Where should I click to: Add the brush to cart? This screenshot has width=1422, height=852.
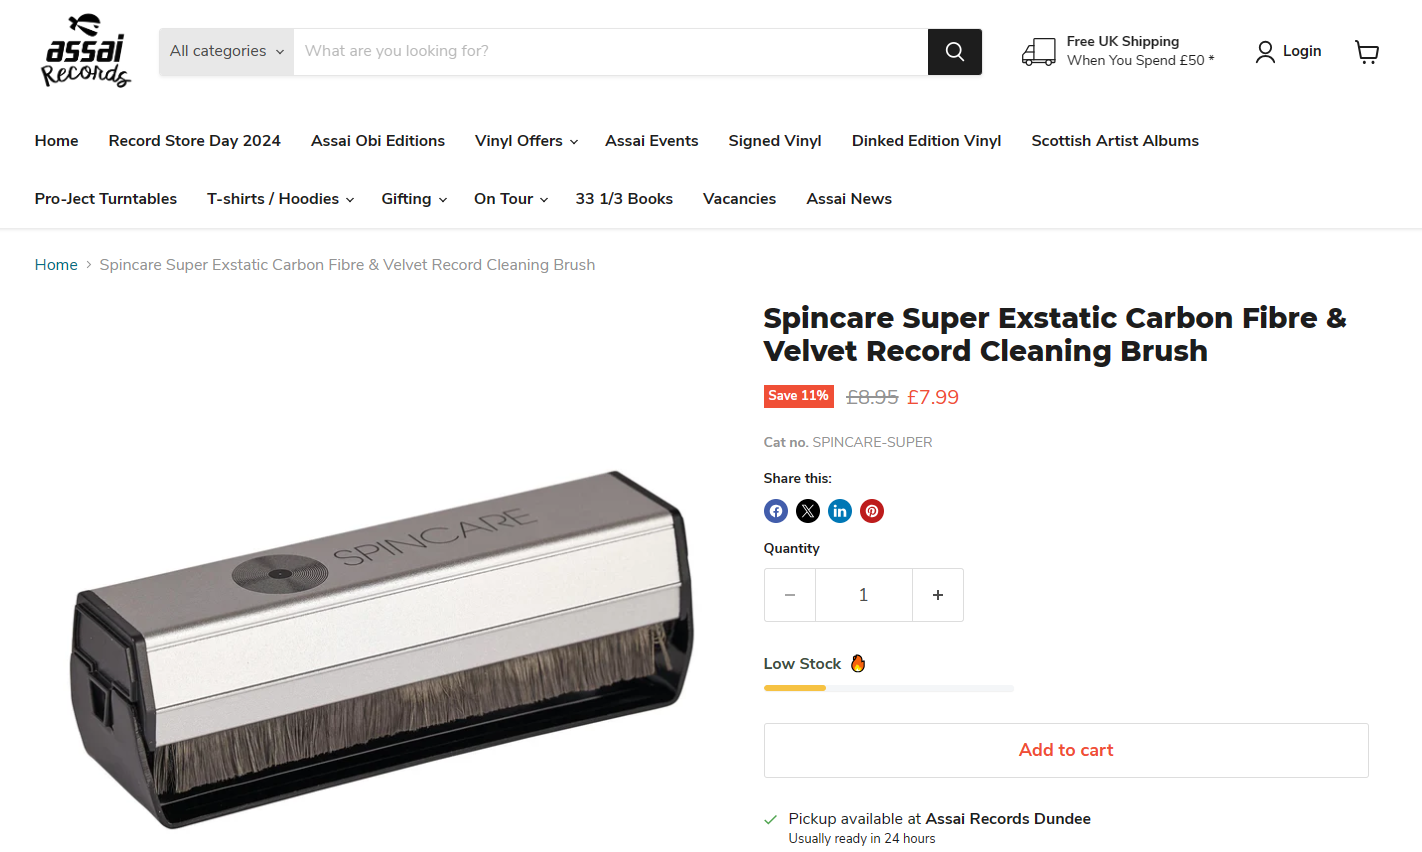click(1066, 750)
